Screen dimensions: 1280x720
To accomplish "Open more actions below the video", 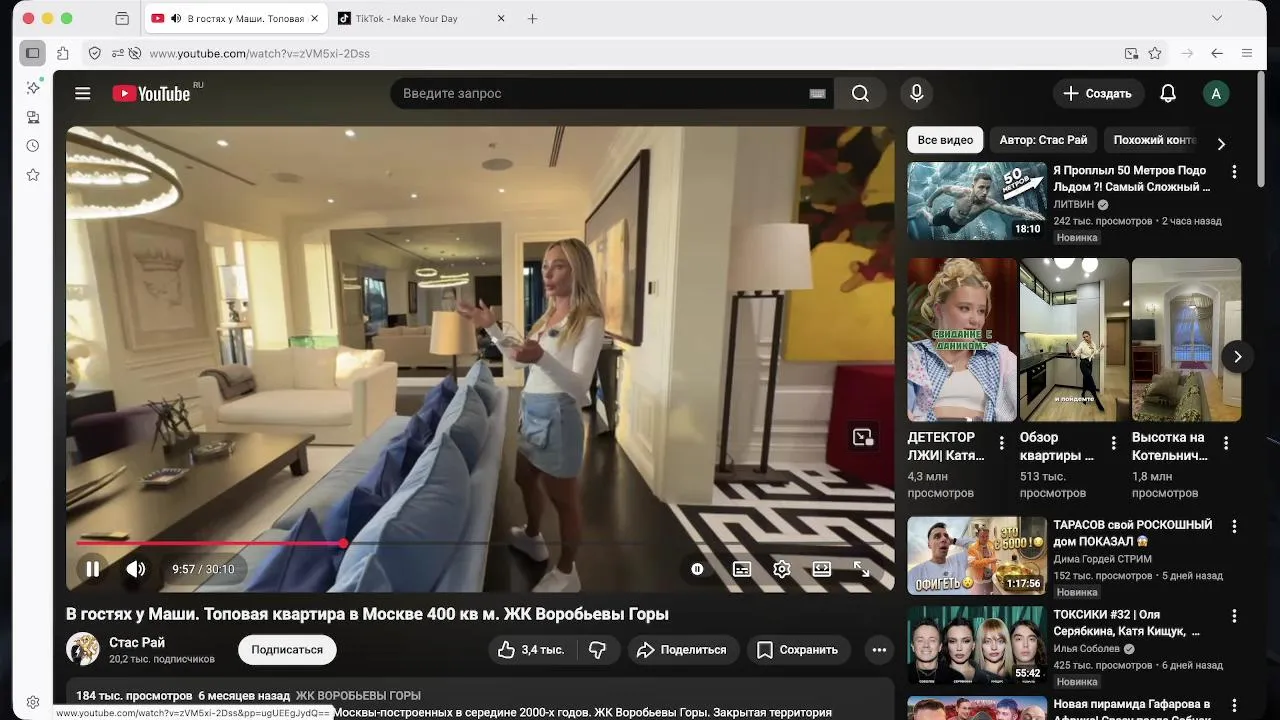I will click(x=879, y=650).
